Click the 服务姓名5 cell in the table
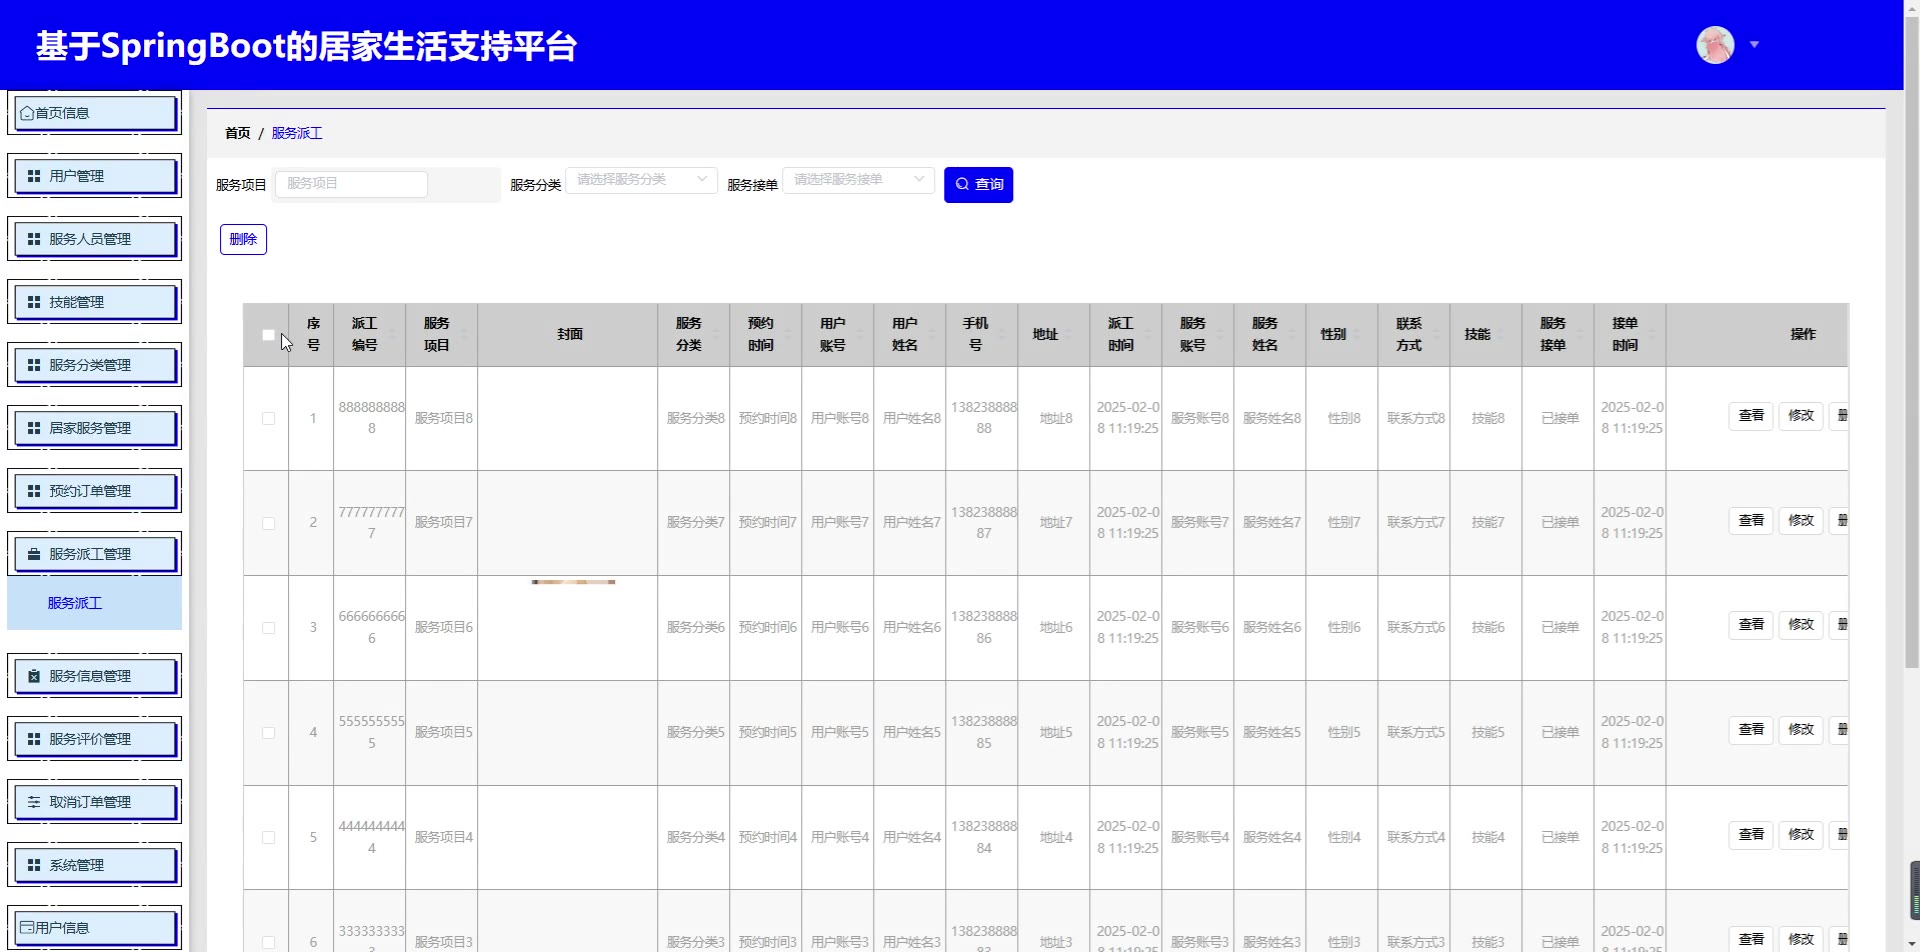Viewport: 1920px width, 952px height. (x=1271, y=733)
